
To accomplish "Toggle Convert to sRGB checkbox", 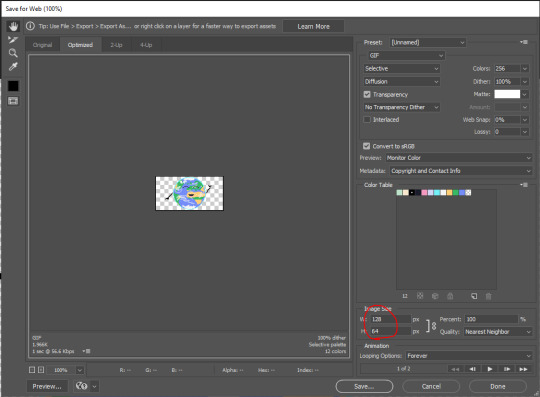I will click(366, 146).
